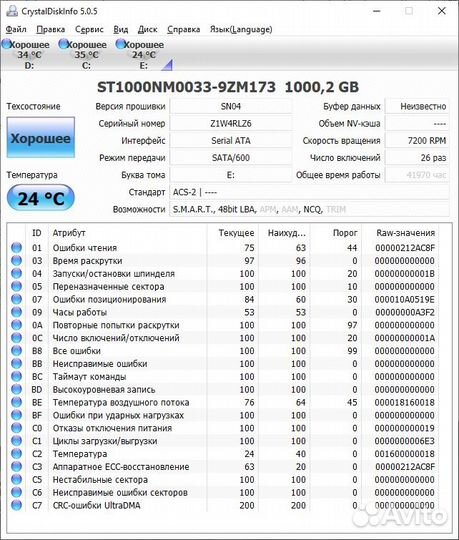Open the Сервис menu

(89, 29)
